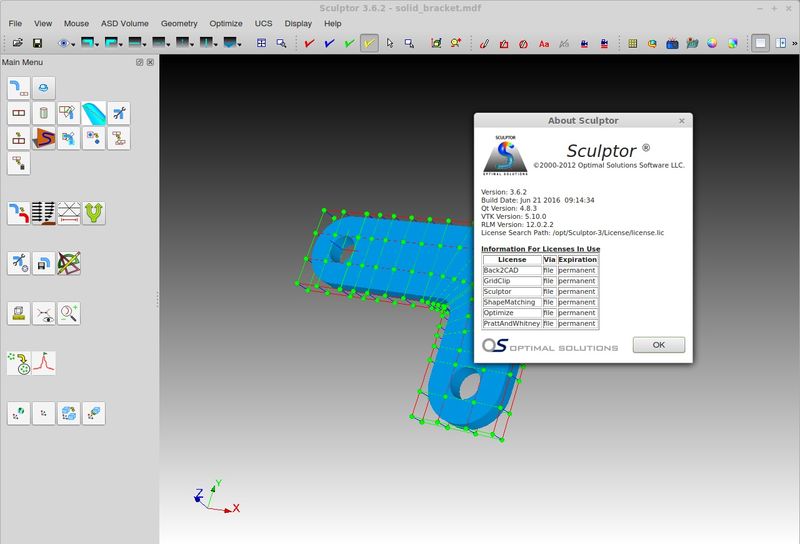
Task: Expand the toolbar overflow chevron
Action: pos(794,43)
